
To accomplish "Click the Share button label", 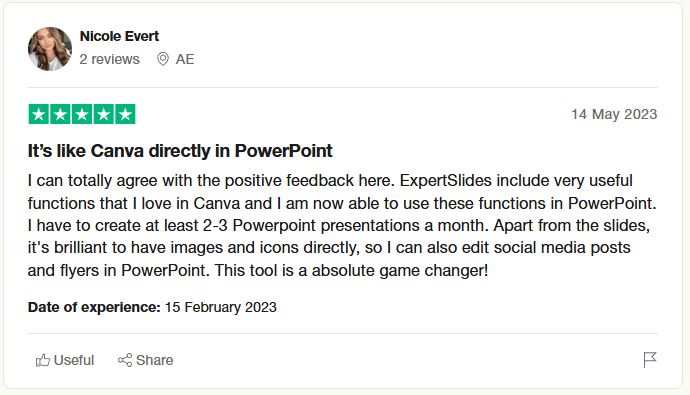I will [x=154, y=360].
